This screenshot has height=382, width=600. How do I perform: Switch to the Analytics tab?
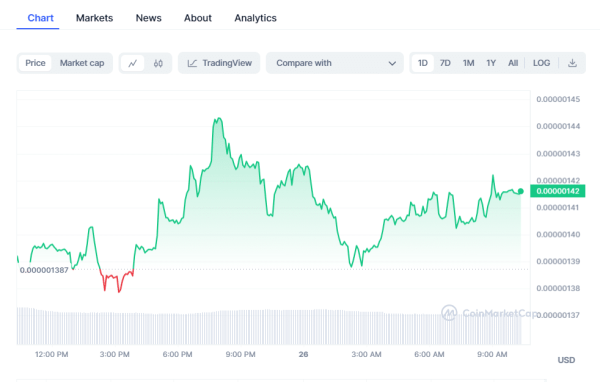click(x=255, y=18)
